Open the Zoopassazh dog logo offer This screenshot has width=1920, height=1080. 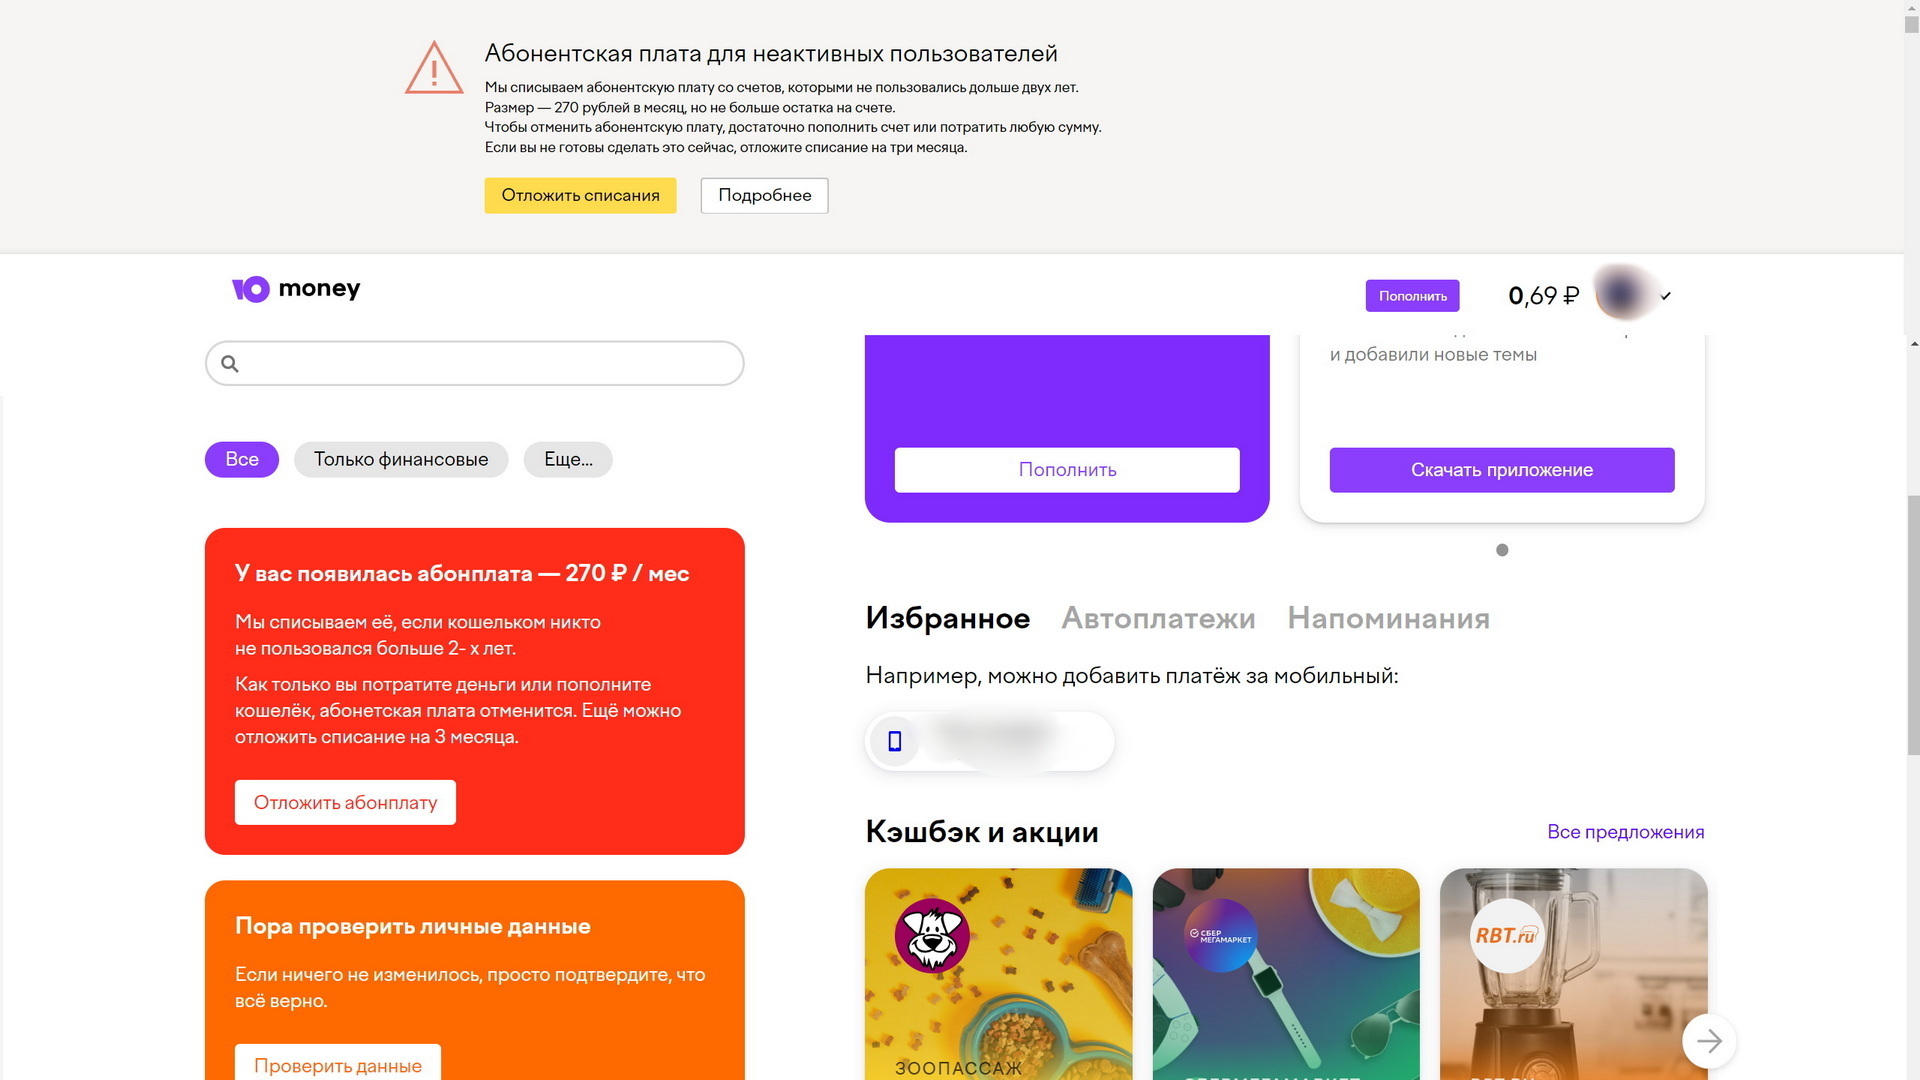coord(932,936)
